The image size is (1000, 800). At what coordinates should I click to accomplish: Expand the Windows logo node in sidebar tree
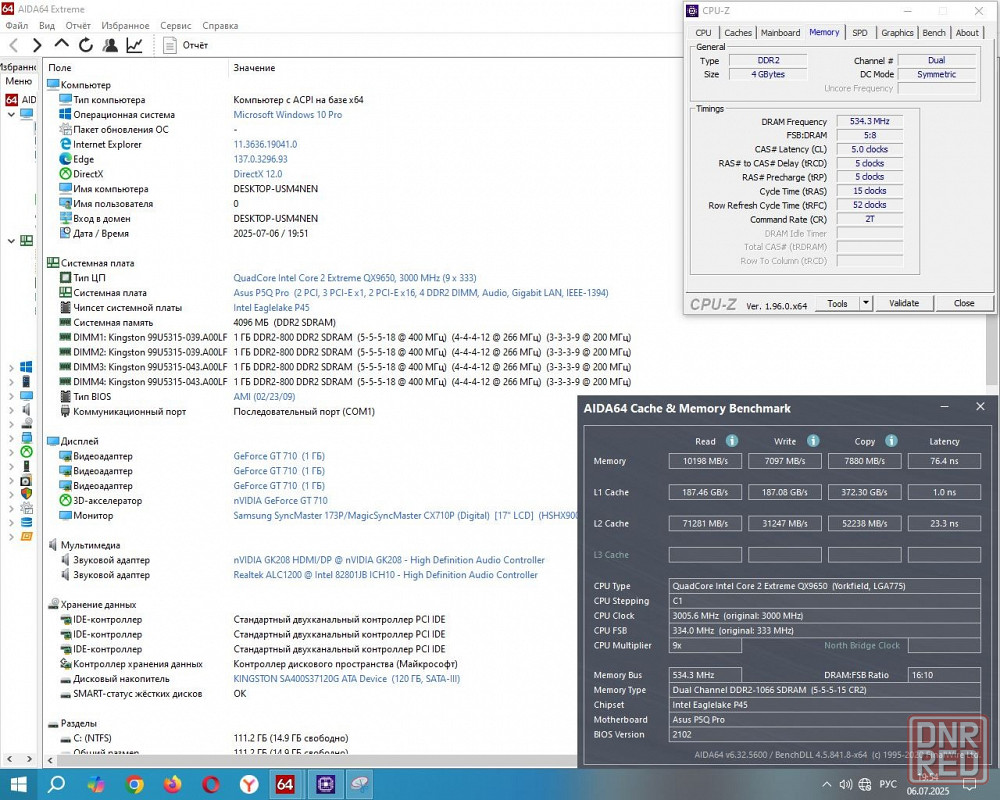click(x=11, y=367)
